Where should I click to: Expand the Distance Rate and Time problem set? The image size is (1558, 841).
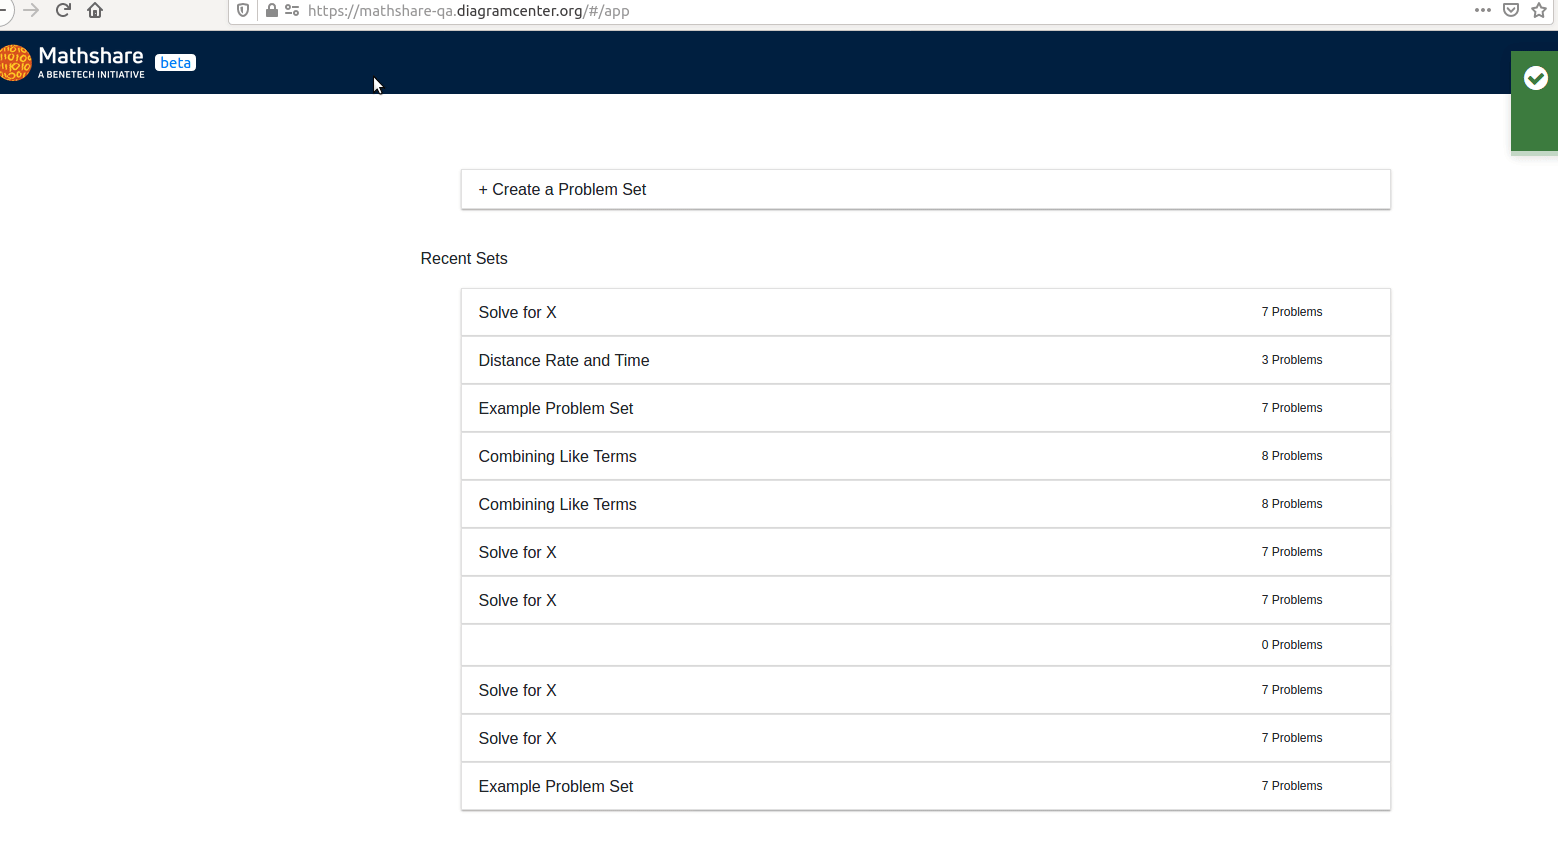click(564, 360)
